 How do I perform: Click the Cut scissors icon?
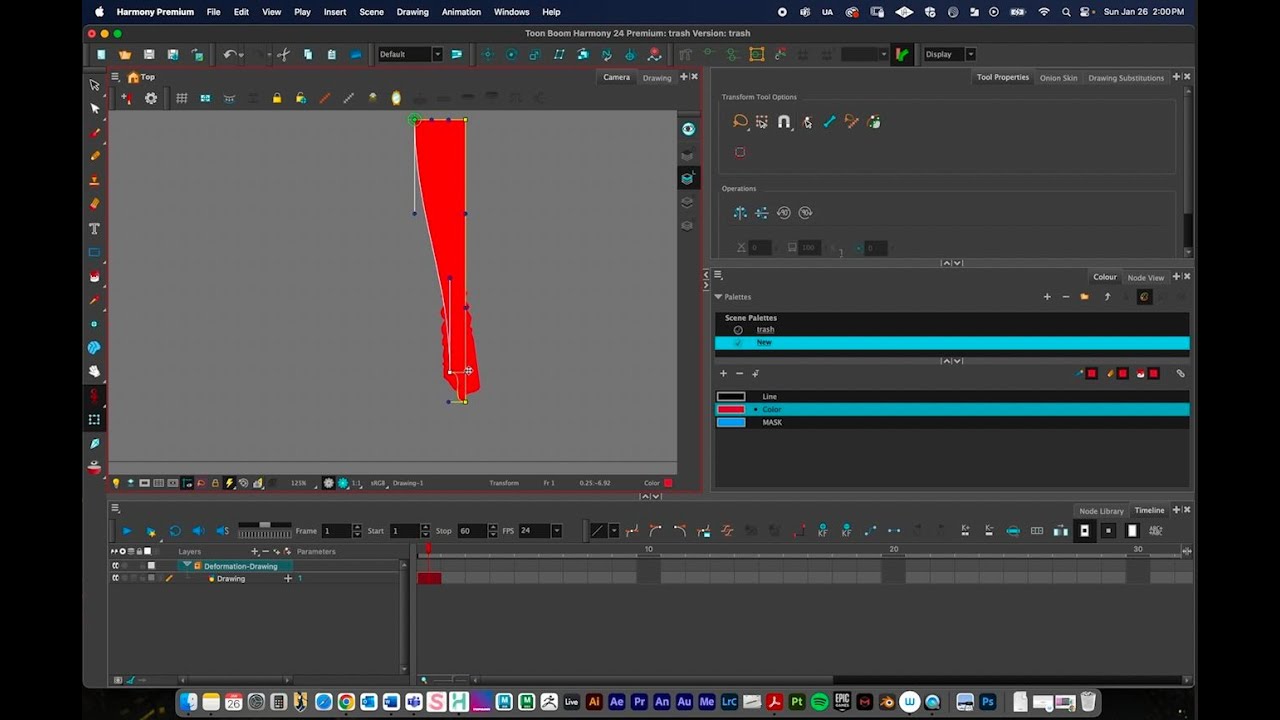283,54
